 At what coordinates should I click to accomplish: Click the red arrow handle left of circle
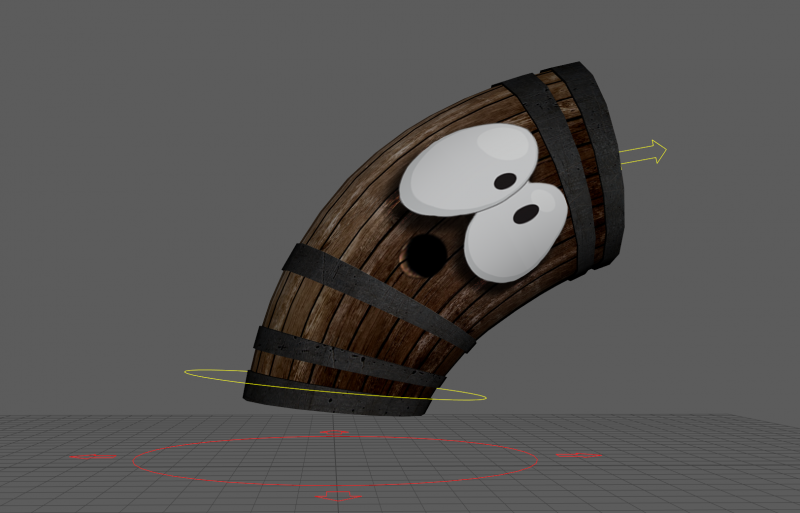(93, 456)
